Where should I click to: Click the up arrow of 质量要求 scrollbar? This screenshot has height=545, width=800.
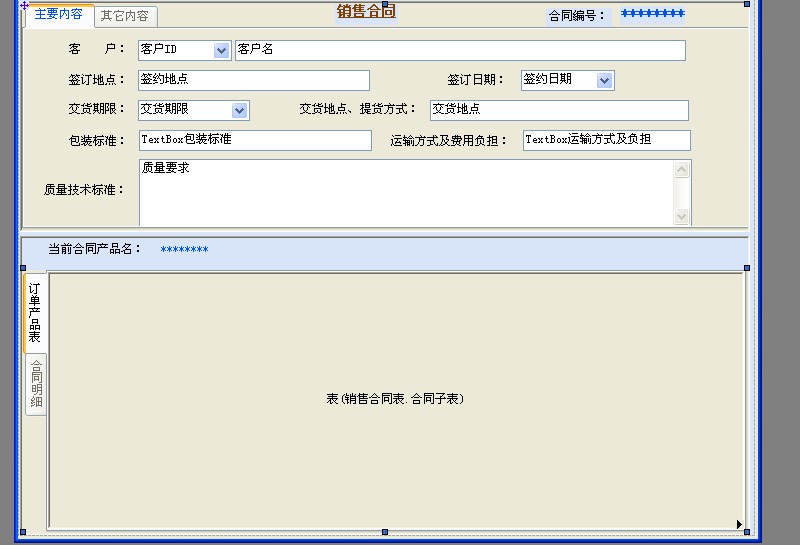coord(682,170)
